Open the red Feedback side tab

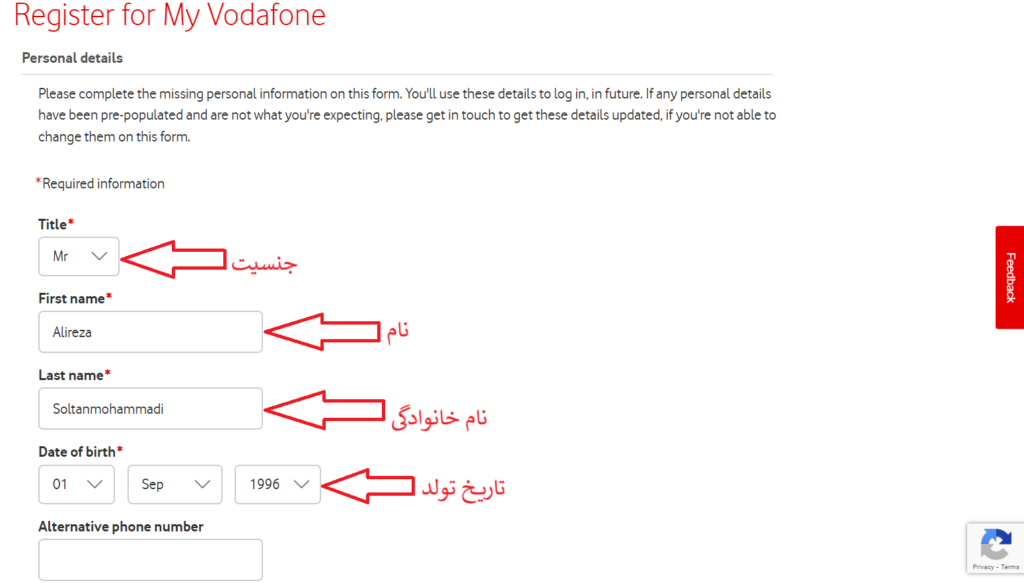(x=1009, y=277)
